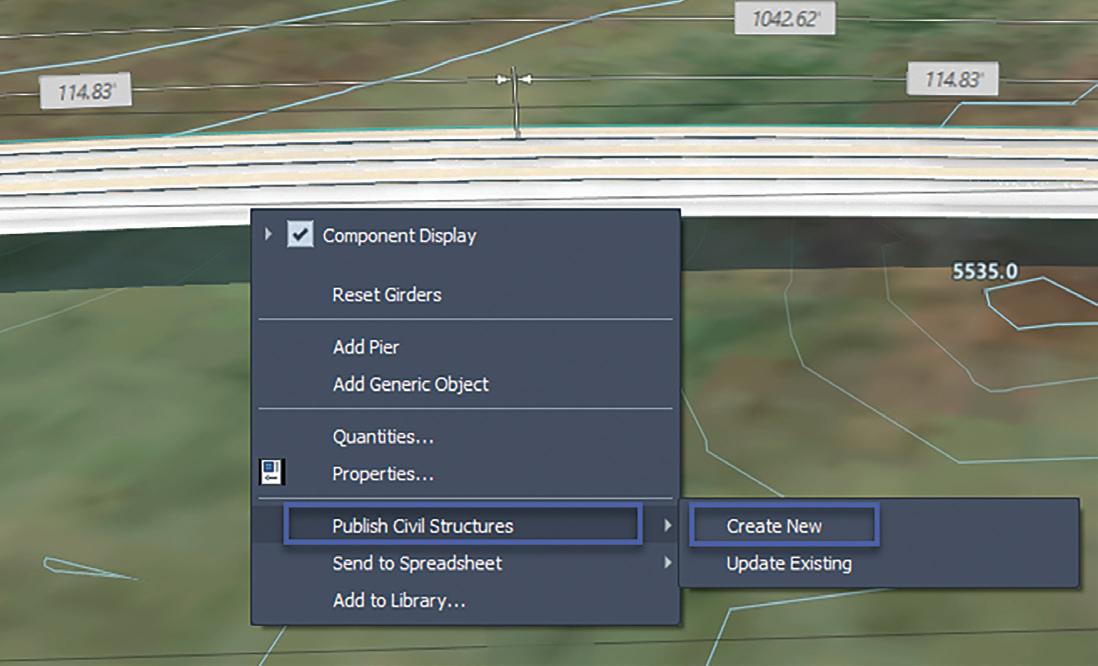
Task: Expand the Send to Spreadsheet arrow
Action: 667,562
